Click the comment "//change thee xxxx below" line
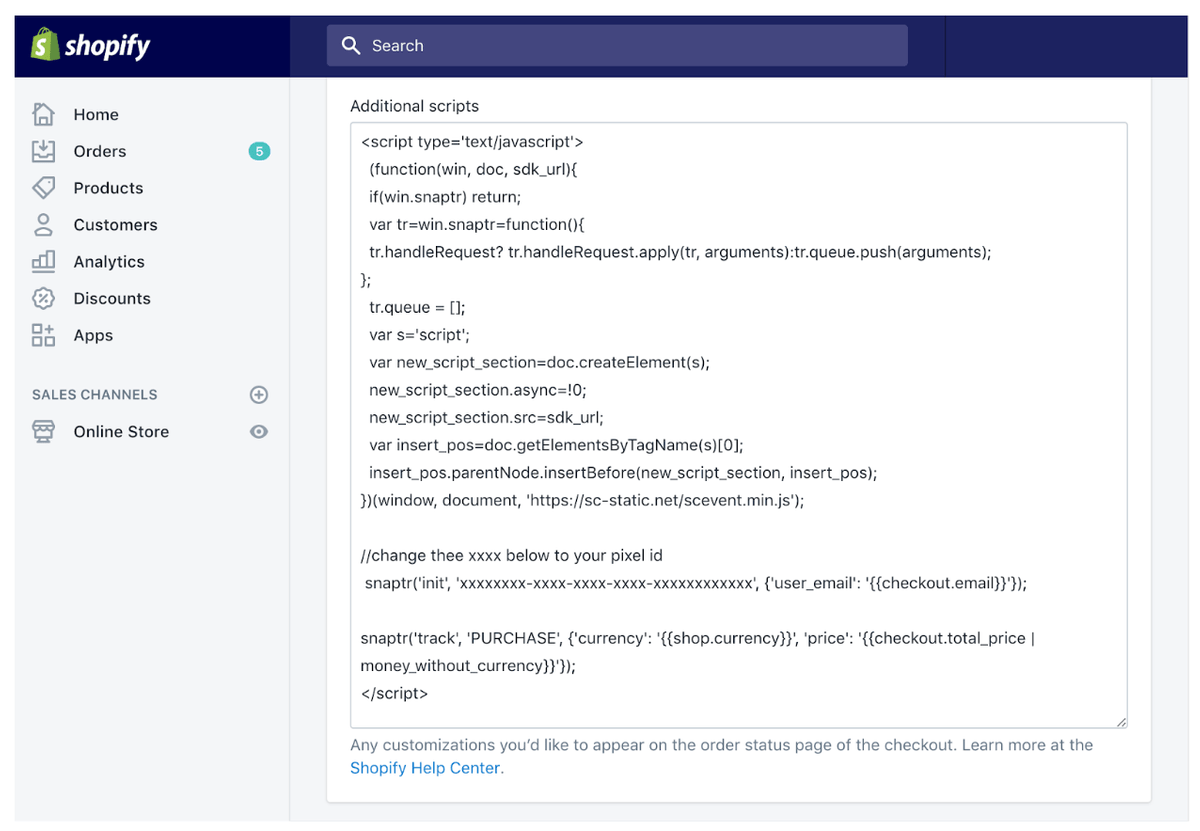The height and width of the screenshot is (831, 1200). click(x=511, y=555)
